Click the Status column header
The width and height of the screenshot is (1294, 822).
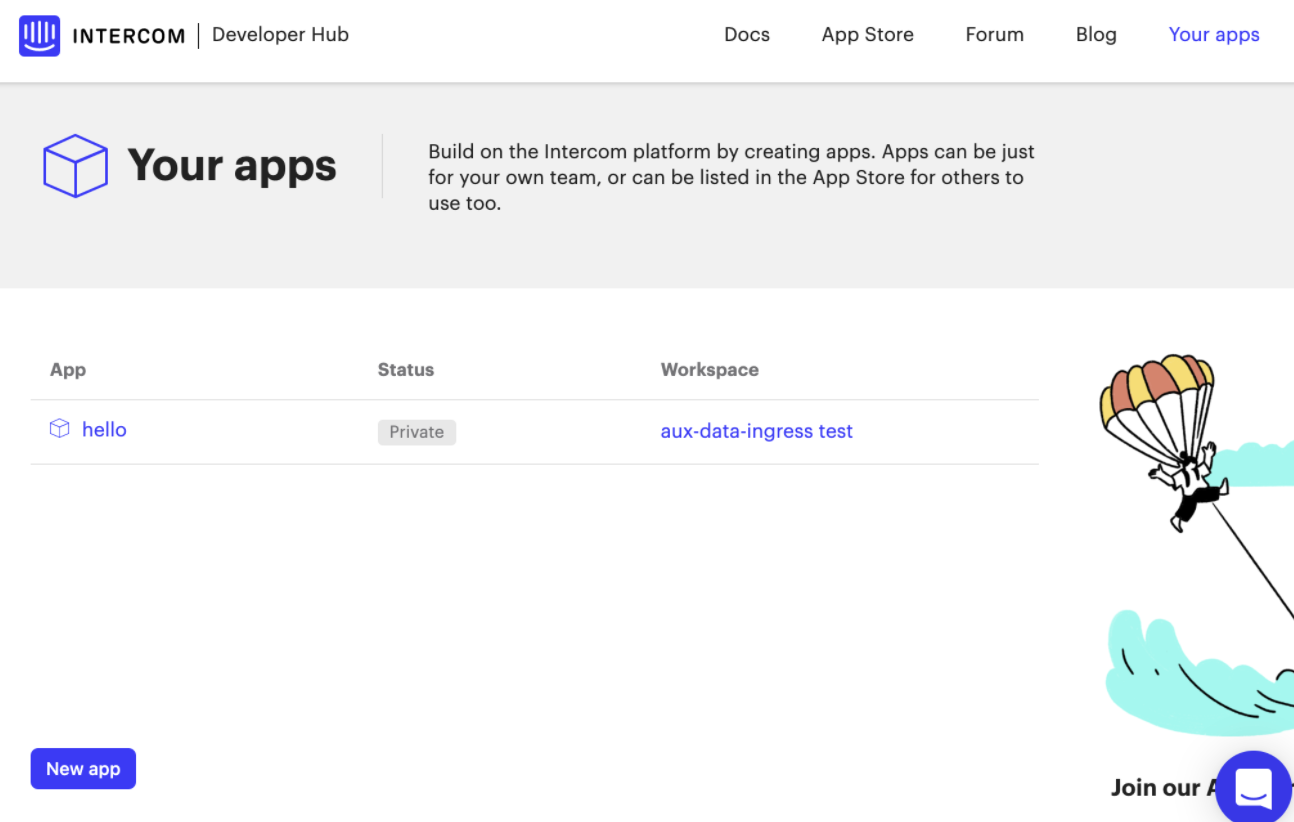pyautogui.click(x=406, y=369)
